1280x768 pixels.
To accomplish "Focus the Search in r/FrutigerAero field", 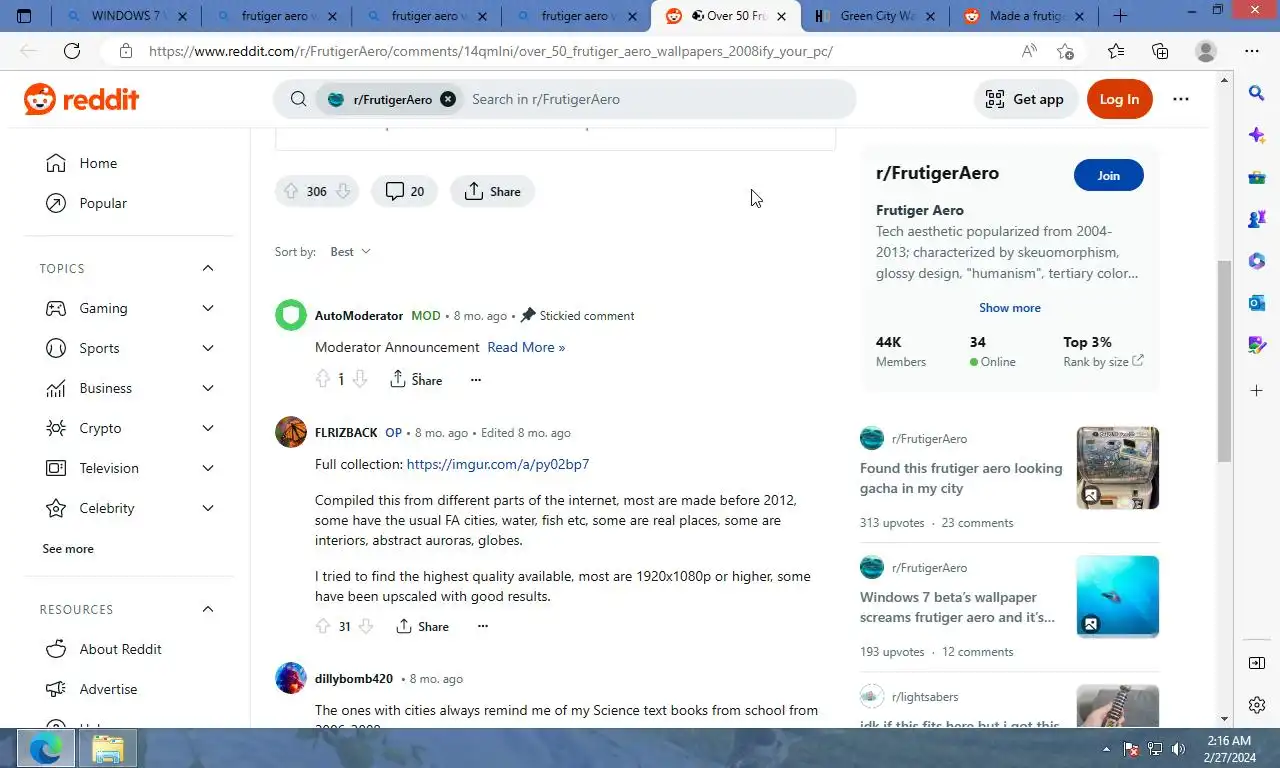I will [660, 99].
